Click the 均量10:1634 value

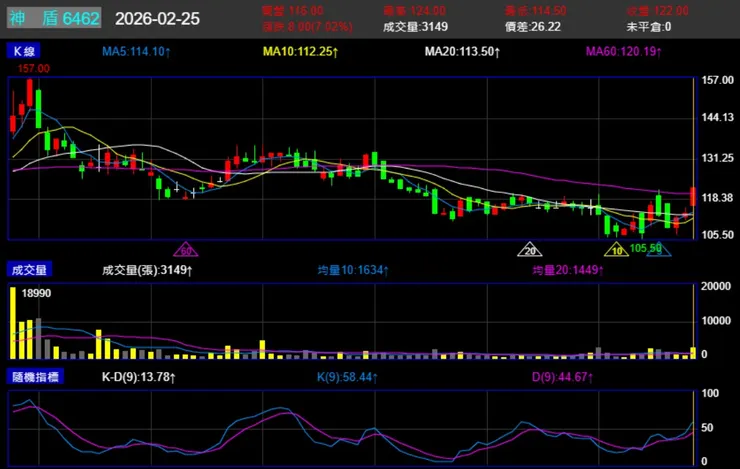(x=353, y=270)
